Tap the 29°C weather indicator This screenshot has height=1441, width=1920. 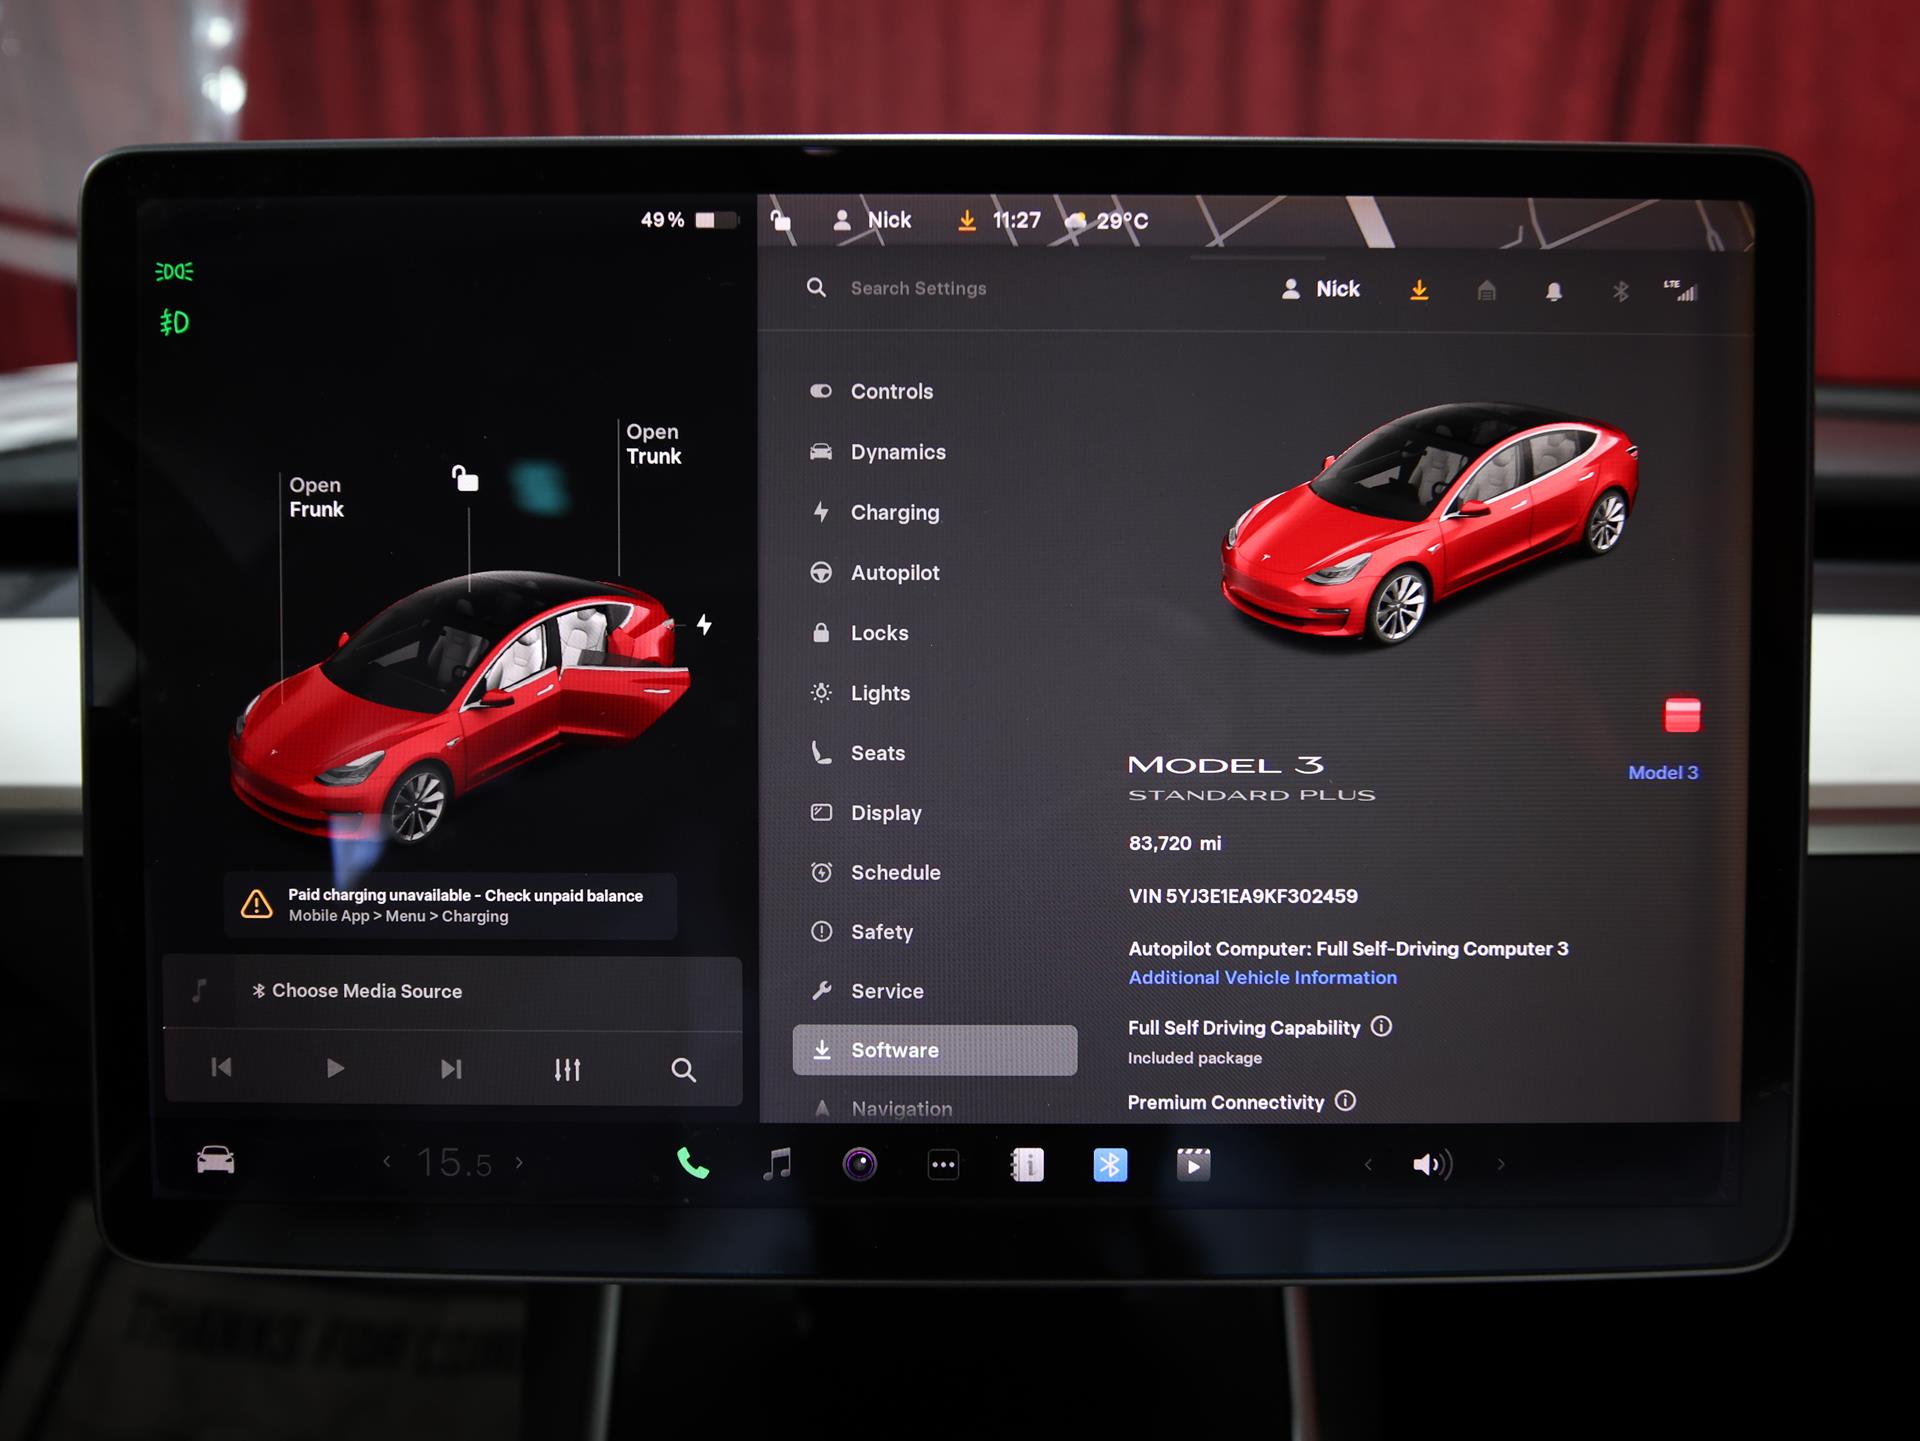coord(1107,221)
